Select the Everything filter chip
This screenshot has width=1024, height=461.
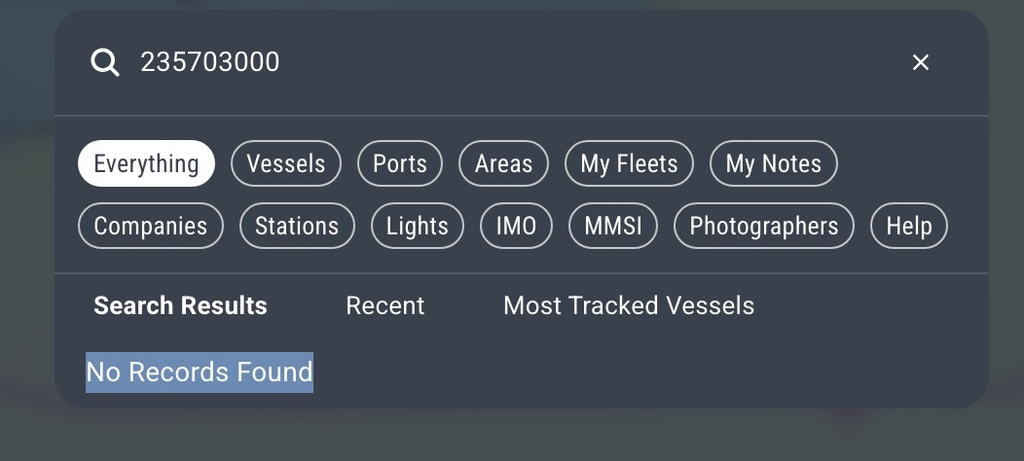coord(146,163)
